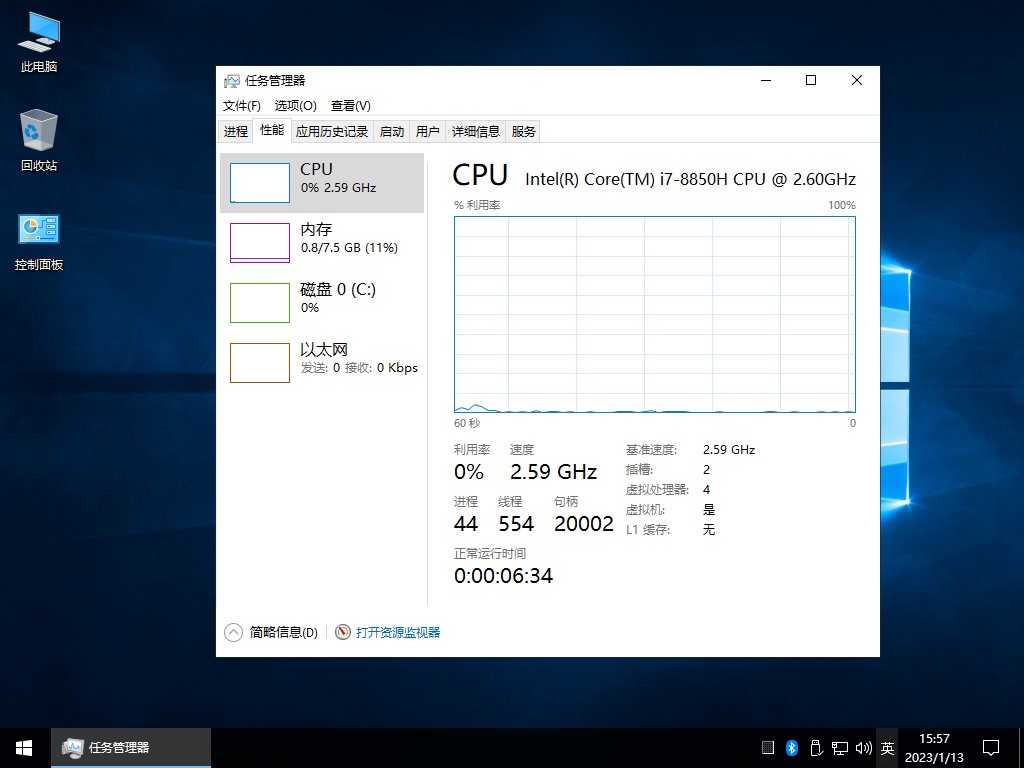Click the Bluetooth tray icon
This screenshot has height=768, width=1024.
(x=791, y=747)
